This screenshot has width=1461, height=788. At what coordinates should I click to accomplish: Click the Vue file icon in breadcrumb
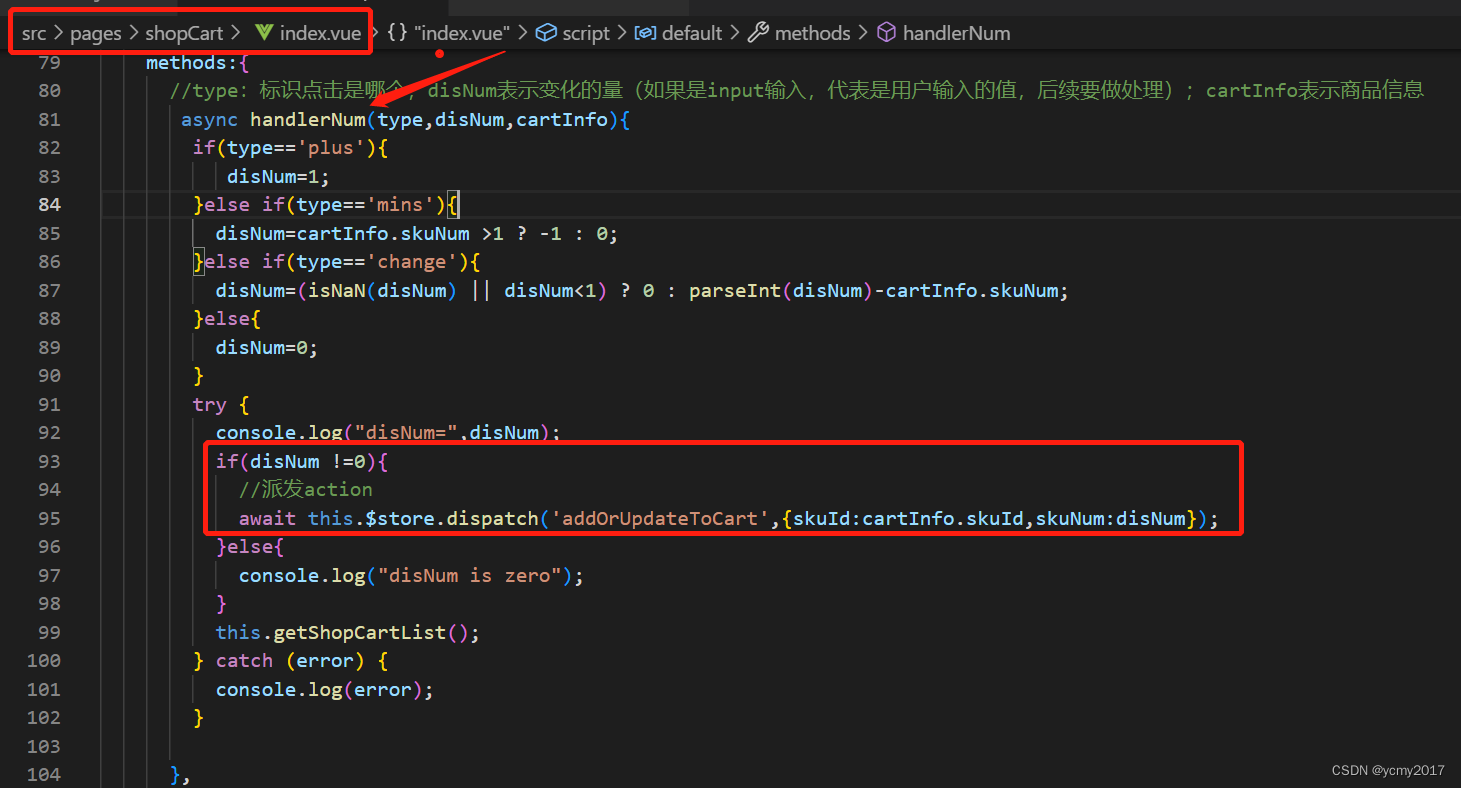click(x=264, y=33)
